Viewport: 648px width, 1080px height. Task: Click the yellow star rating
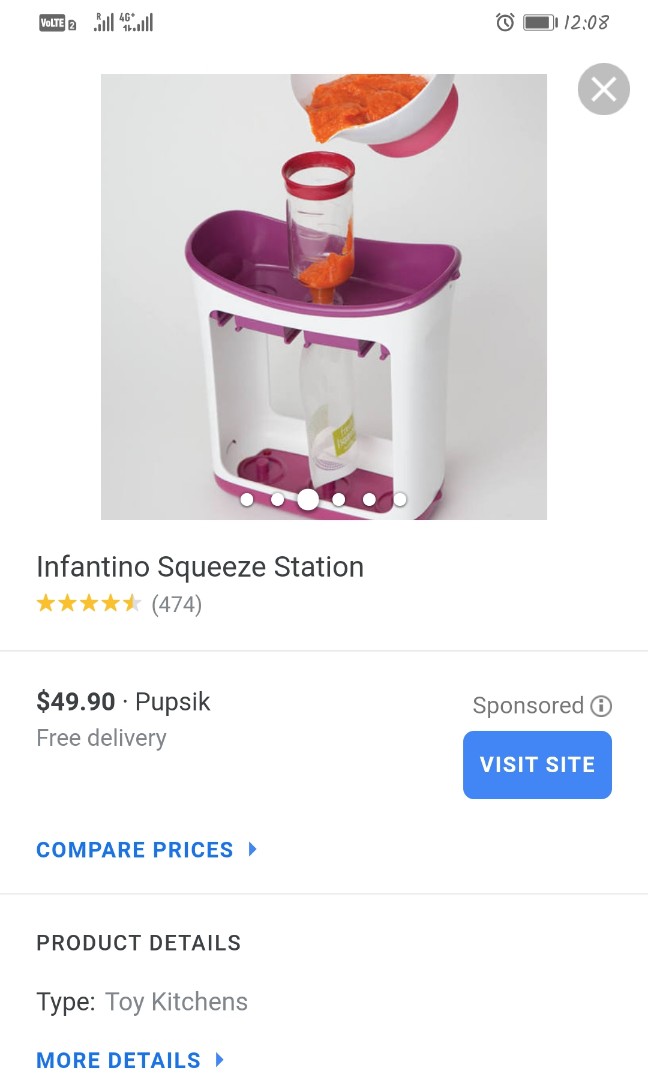point(88,604)
